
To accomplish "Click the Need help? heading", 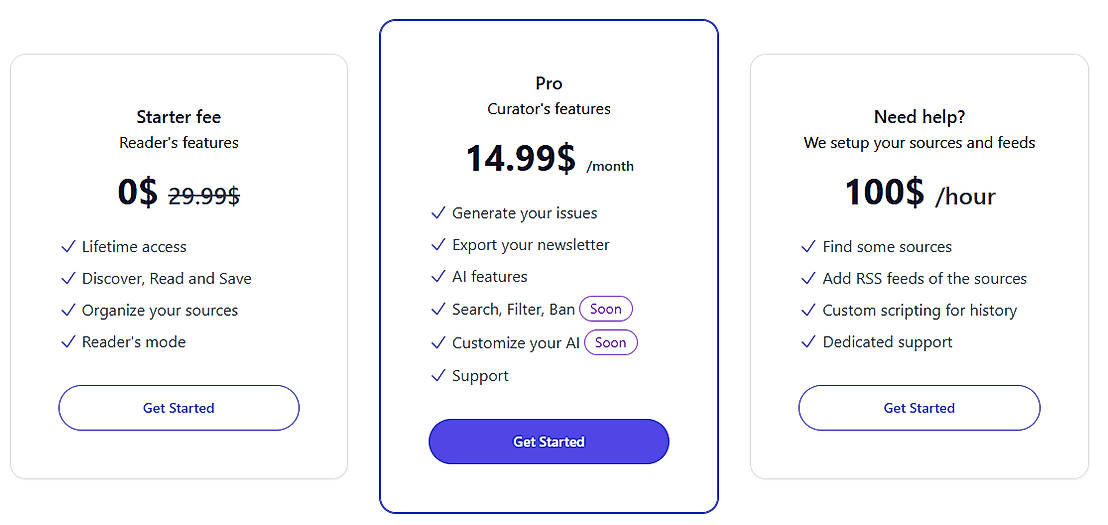I will click(x=919, y=117).
